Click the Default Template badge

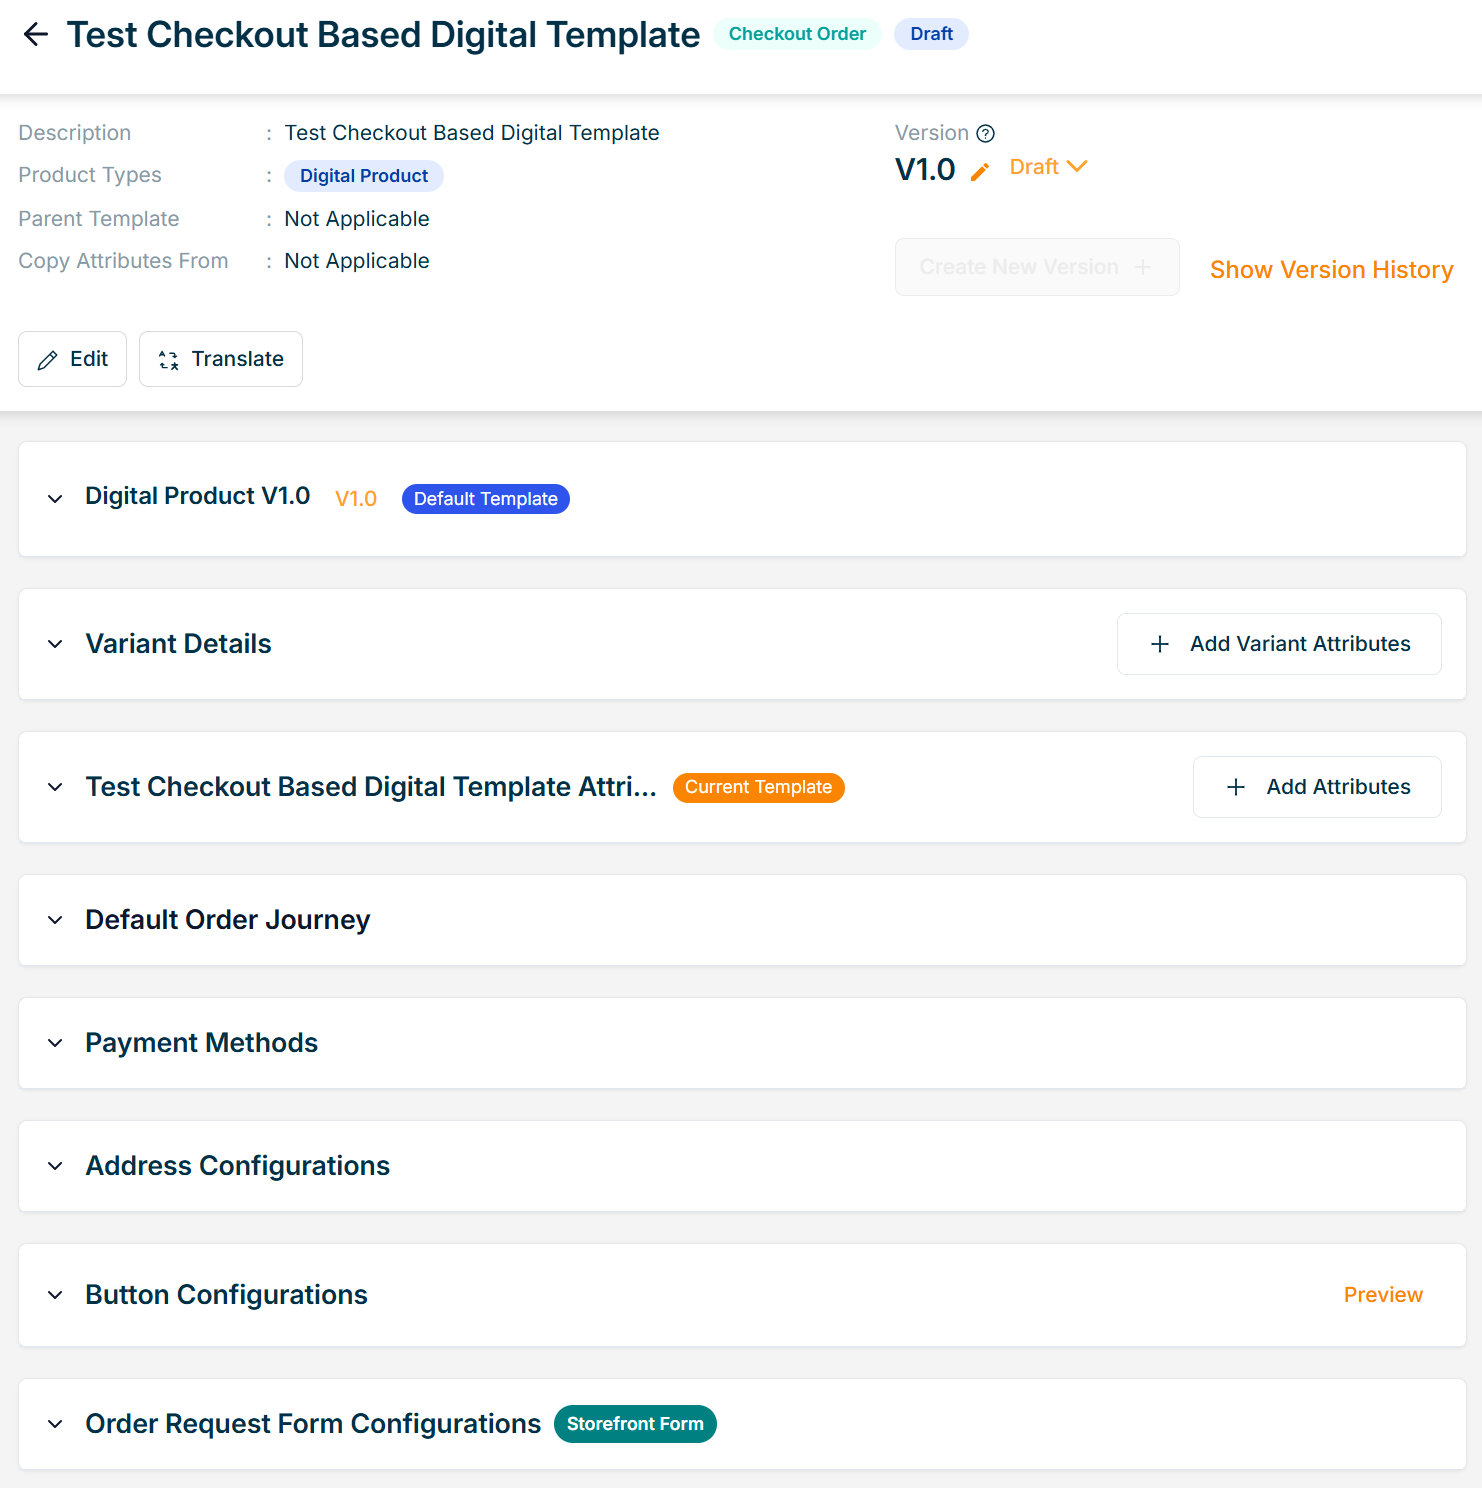click(485, 499)
